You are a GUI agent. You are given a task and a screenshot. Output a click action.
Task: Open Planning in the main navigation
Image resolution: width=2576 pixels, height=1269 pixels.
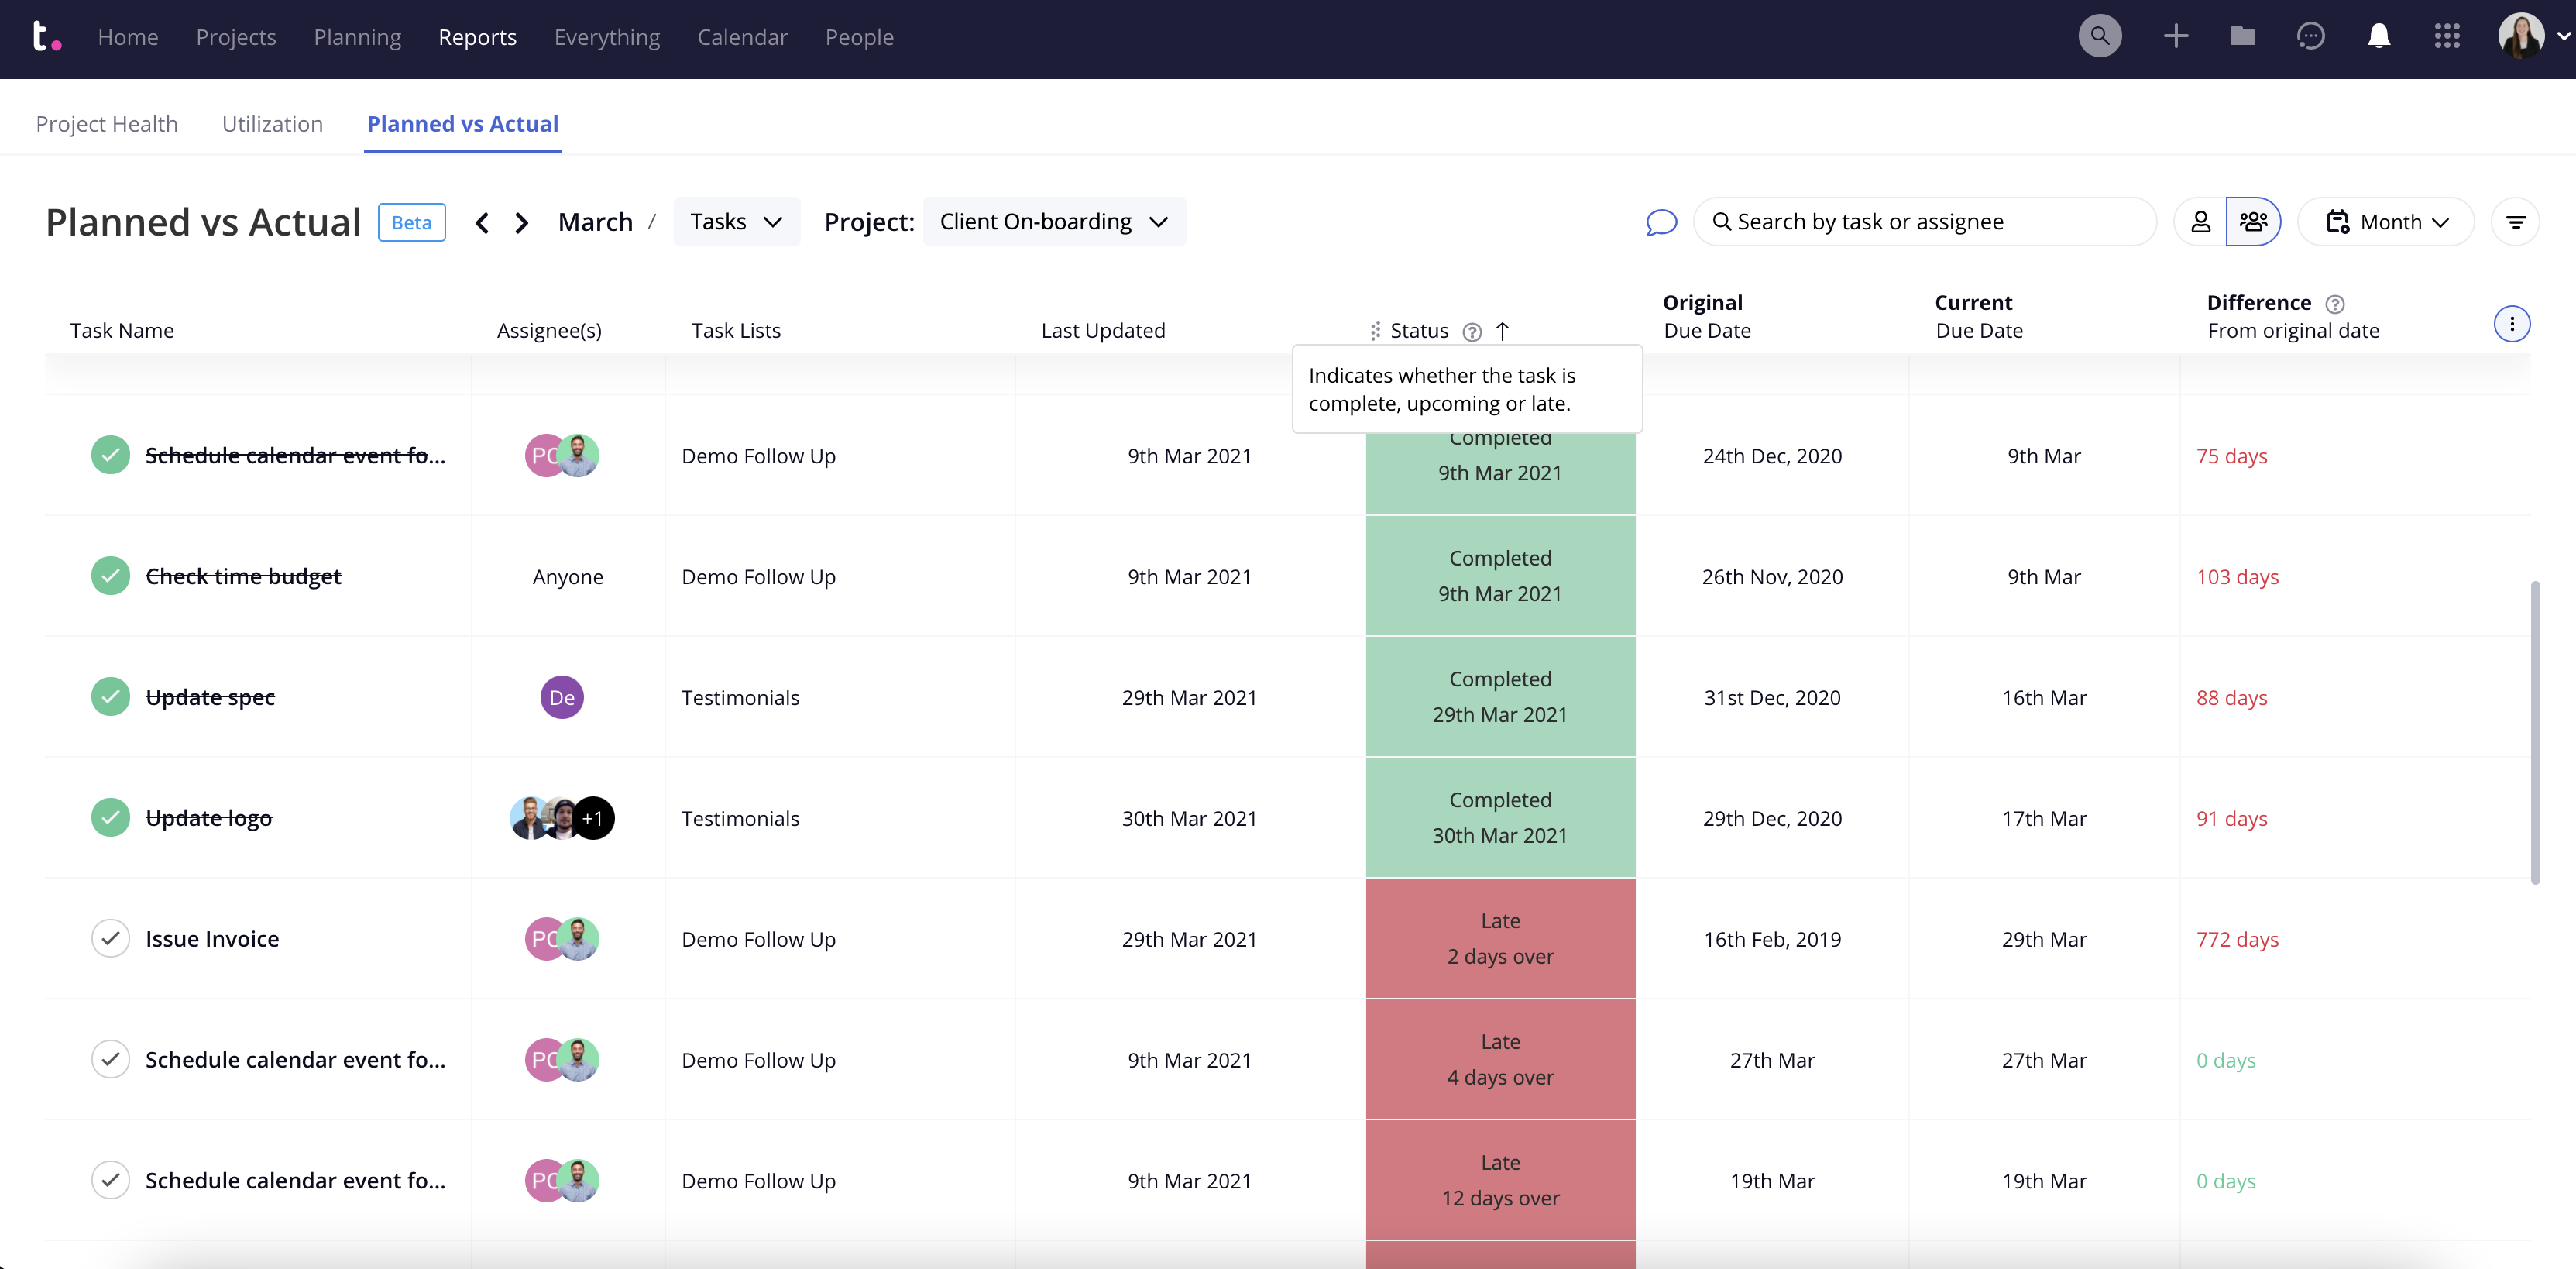point(357,37)
